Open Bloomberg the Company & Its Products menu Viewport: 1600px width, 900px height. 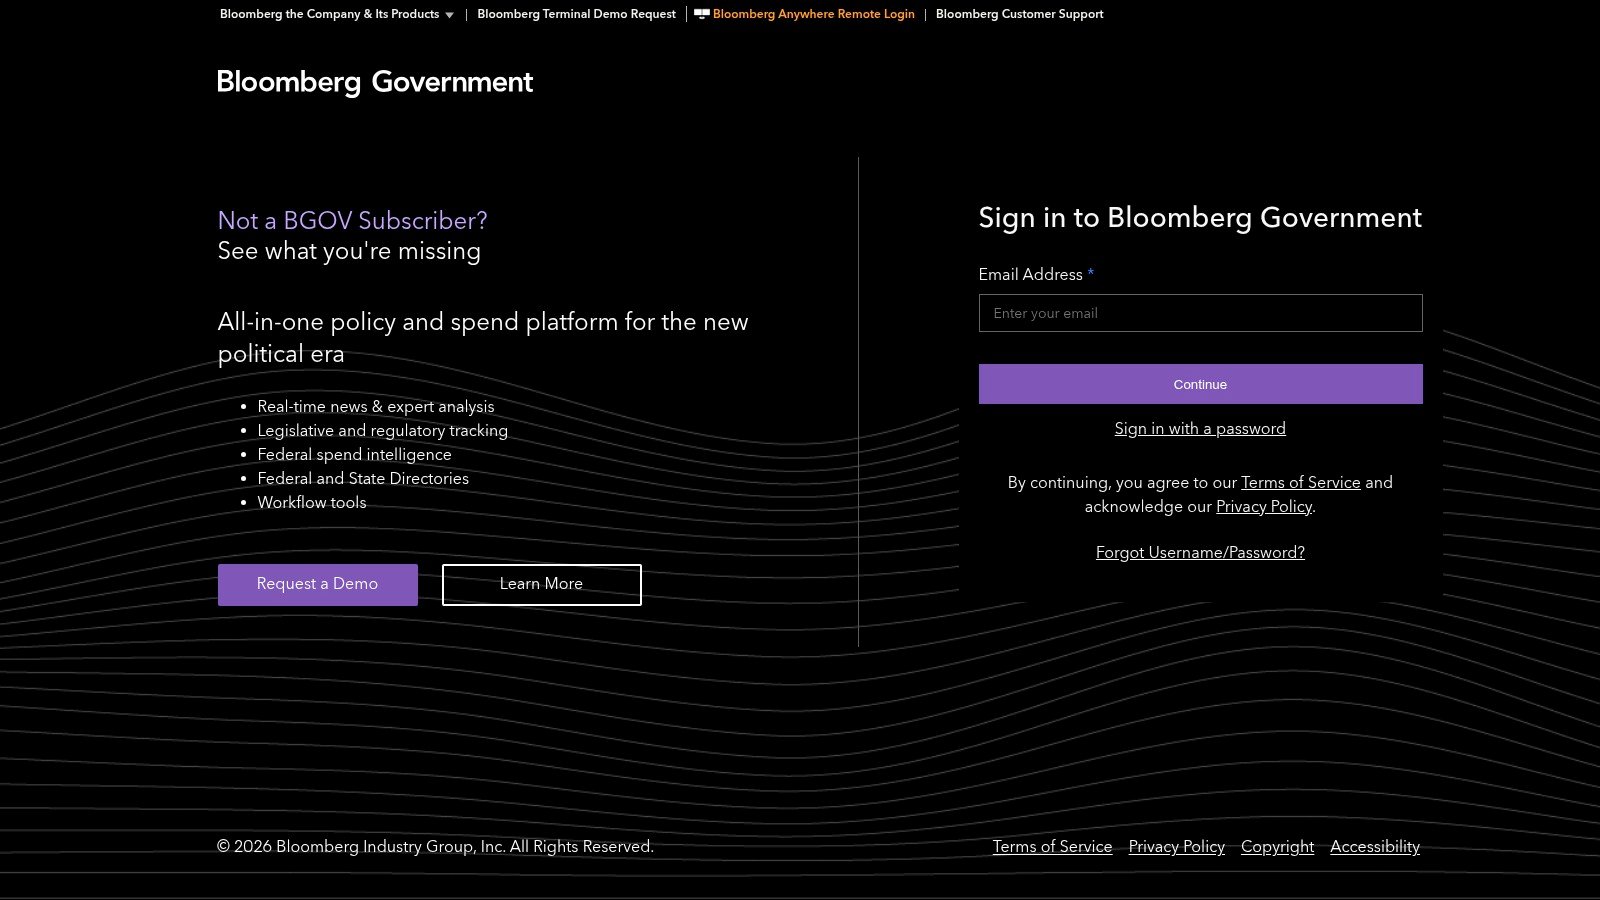330,14
